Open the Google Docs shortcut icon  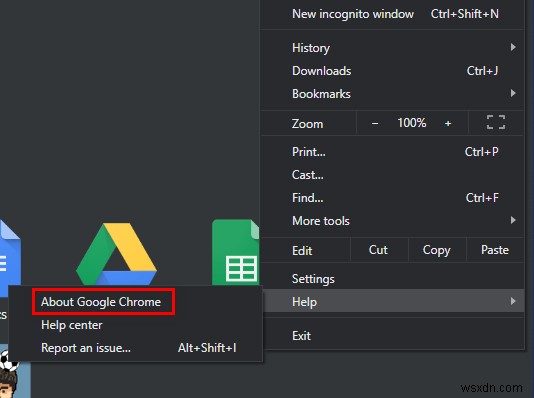coord(10,258)
